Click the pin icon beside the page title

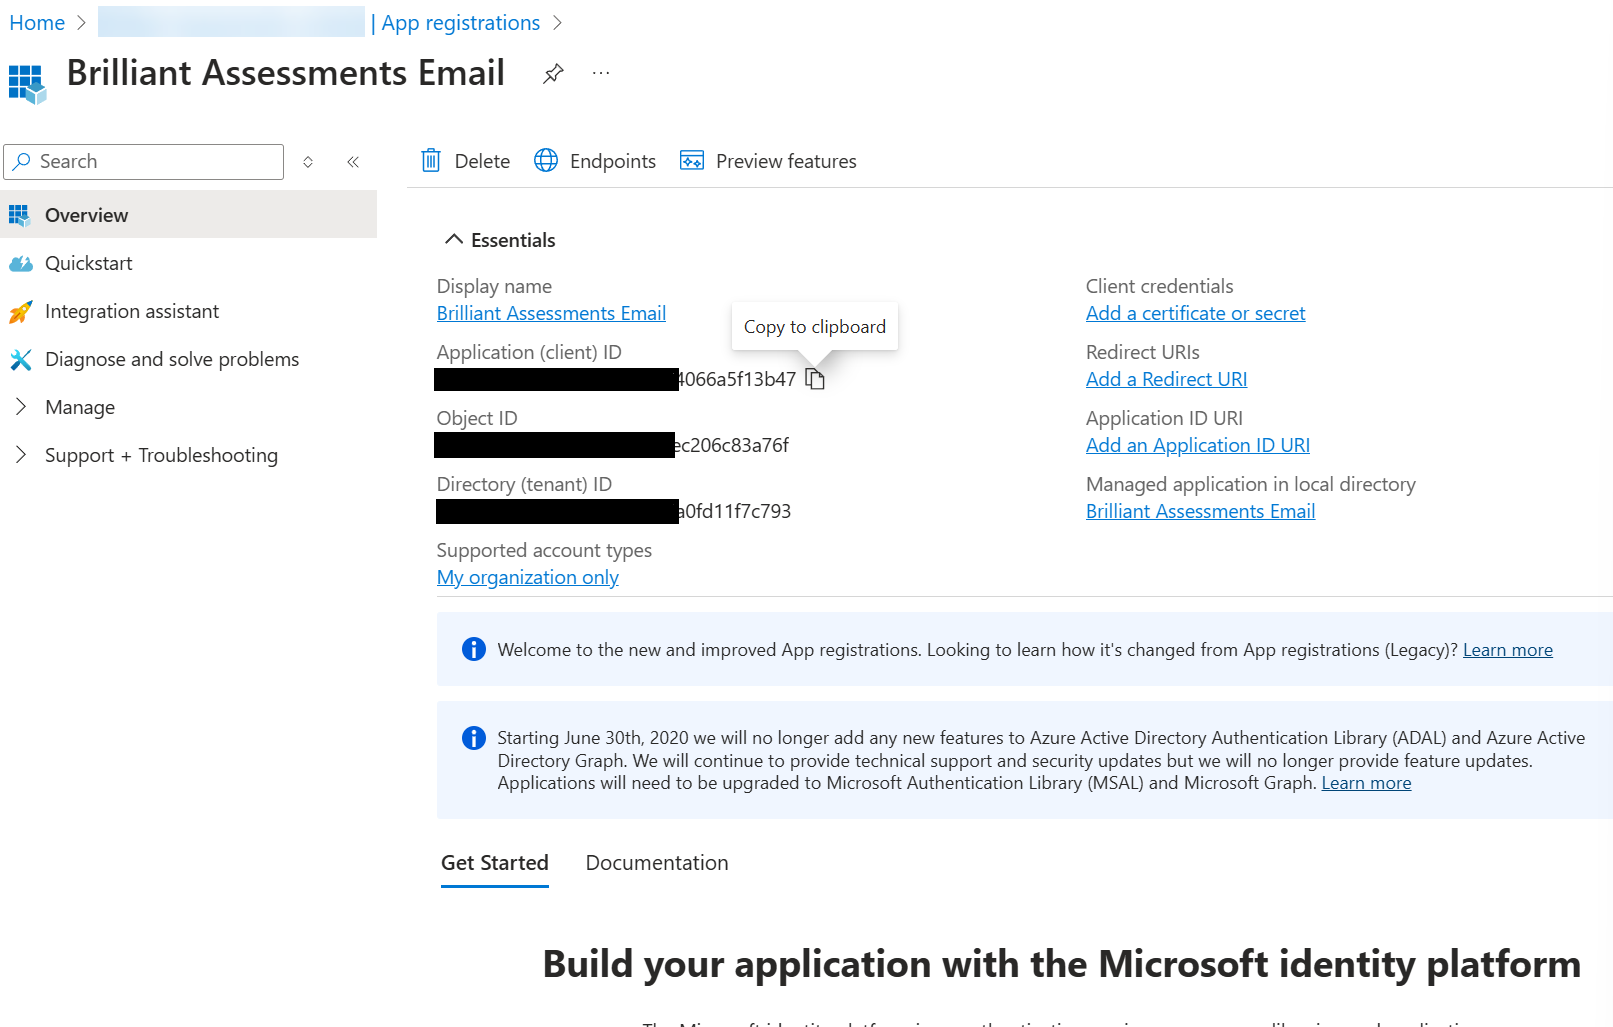pos(553,73)
